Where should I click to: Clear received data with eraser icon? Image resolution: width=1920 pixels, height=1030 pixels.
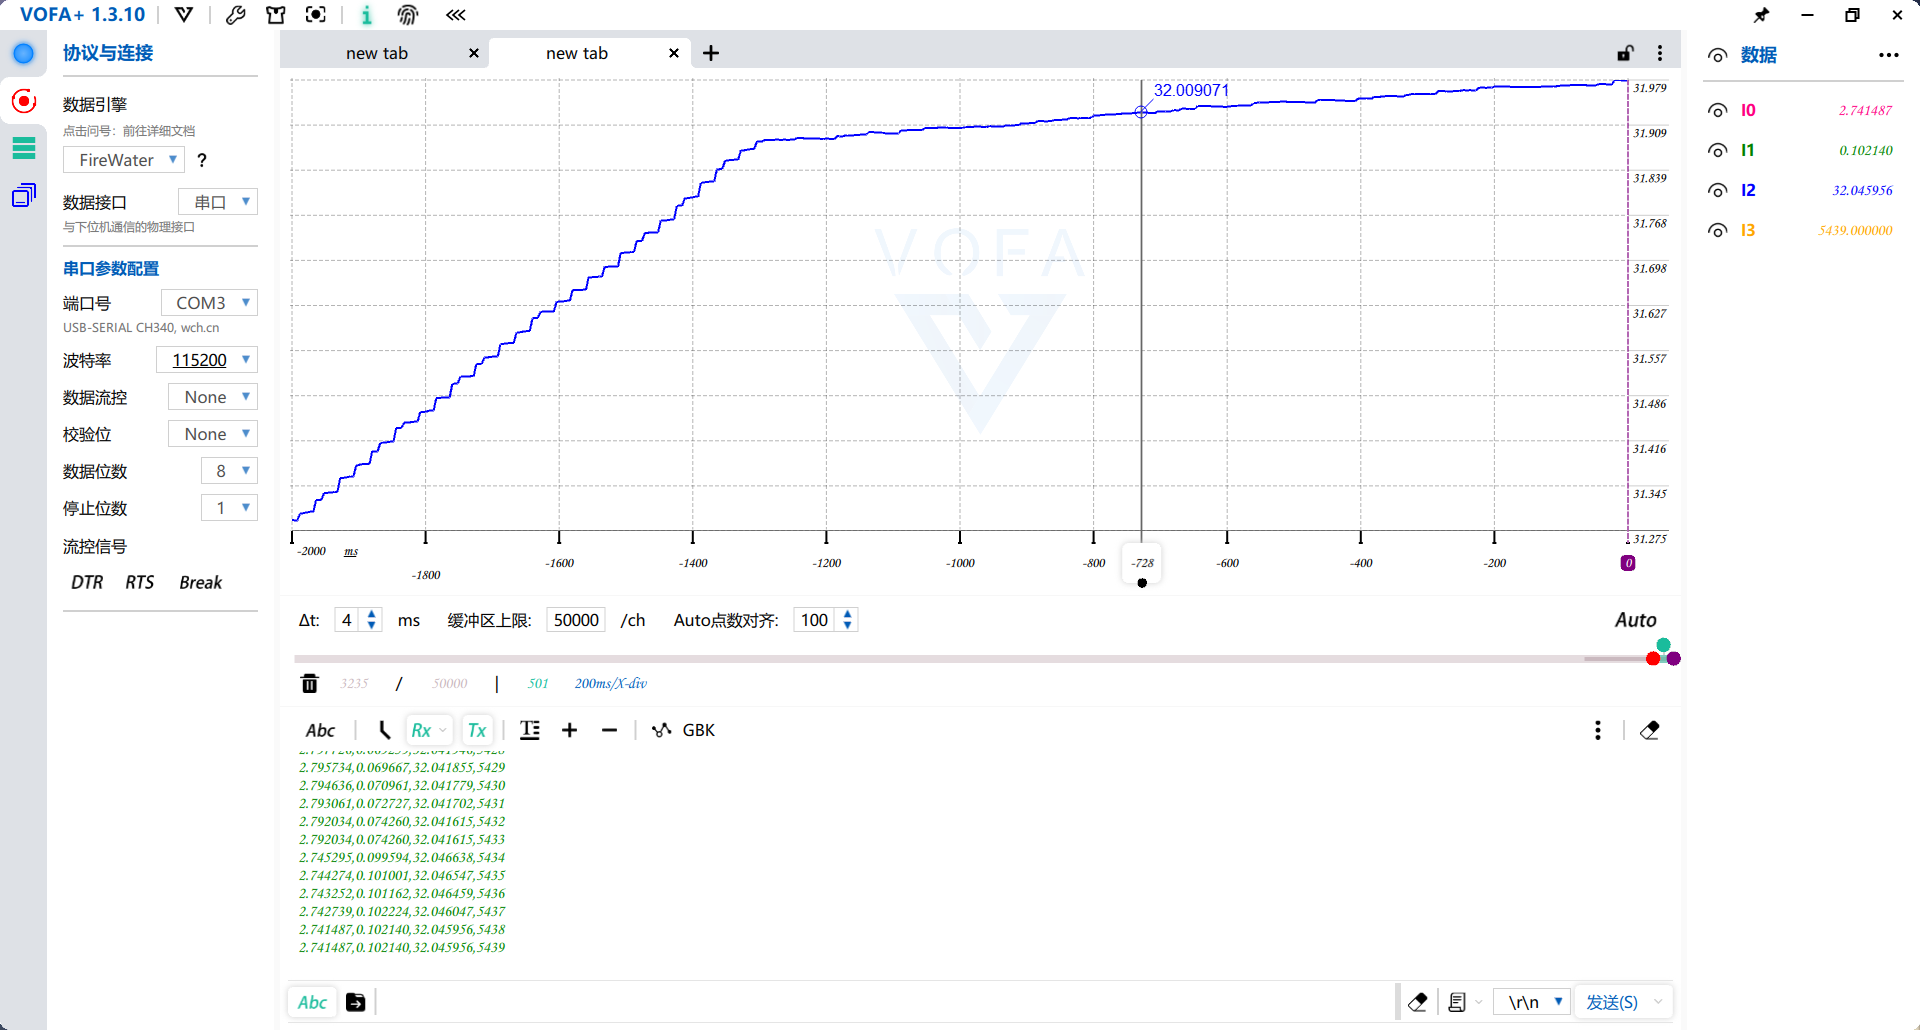point(1650,730)
